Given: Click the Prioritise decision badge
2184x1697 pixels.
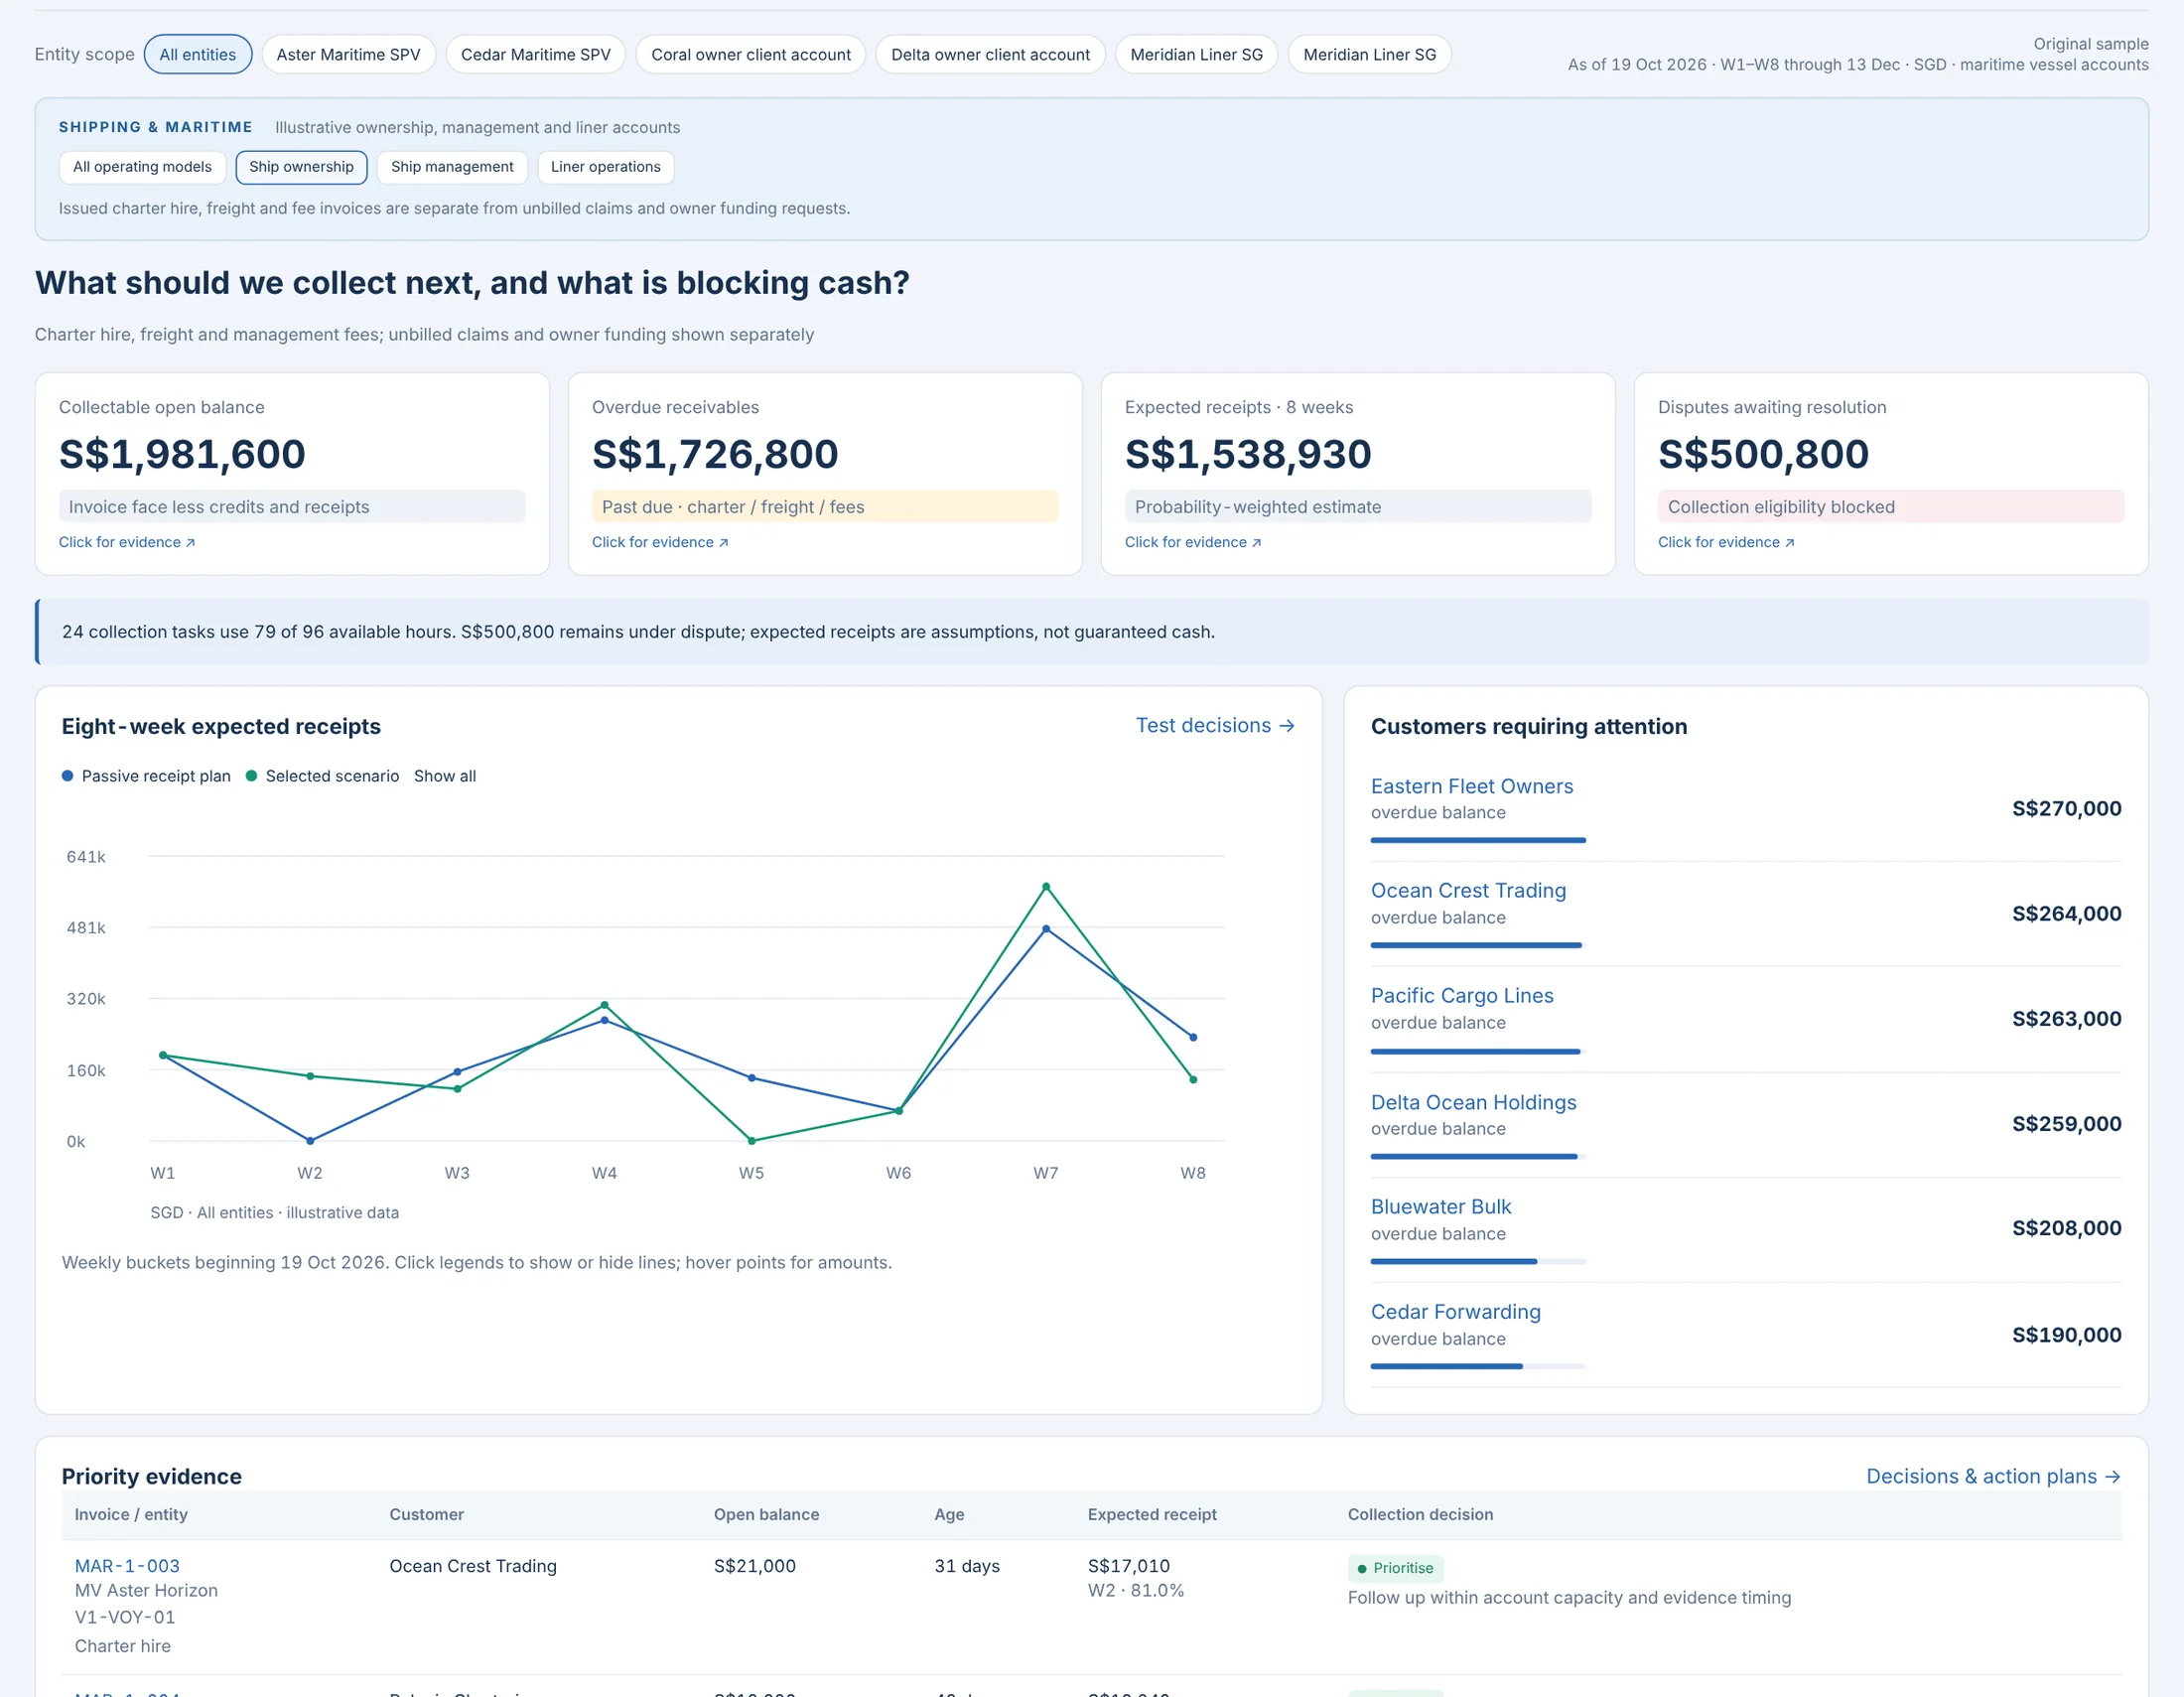Looking at the screenshot, I should (x=1395, y=1568).
